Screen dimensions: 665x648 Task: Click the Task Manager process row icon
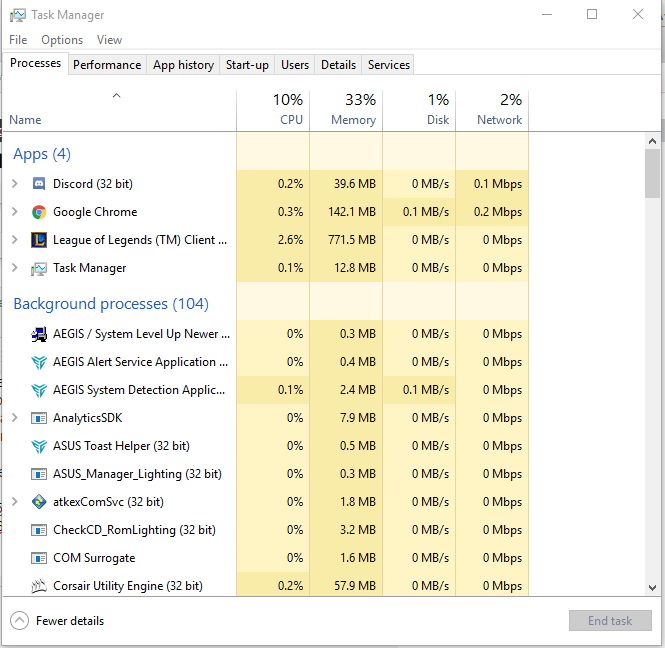click(39, 268)
